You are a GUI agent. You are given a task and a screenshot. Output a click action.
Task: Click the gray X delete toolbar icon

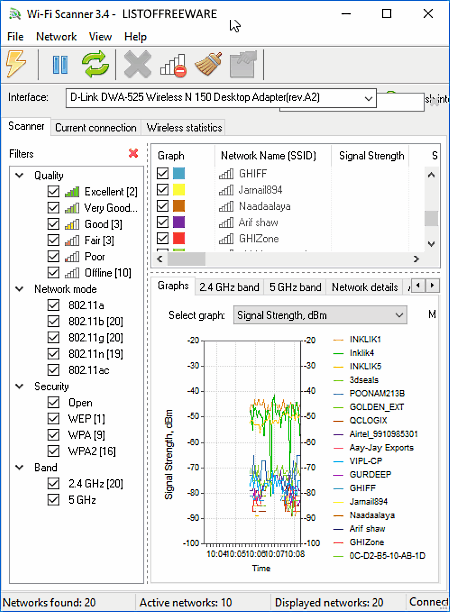point(137,64)
